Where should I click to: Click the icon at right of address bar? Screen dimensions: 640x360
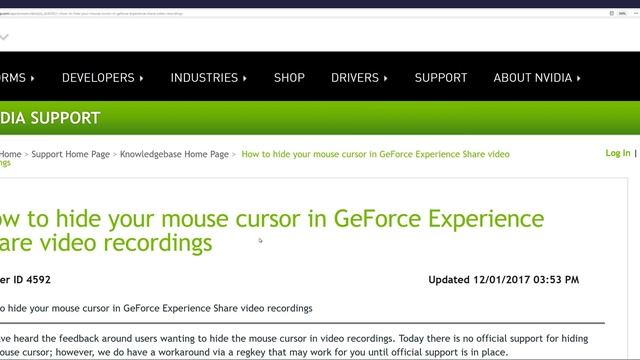coord(611,13)
